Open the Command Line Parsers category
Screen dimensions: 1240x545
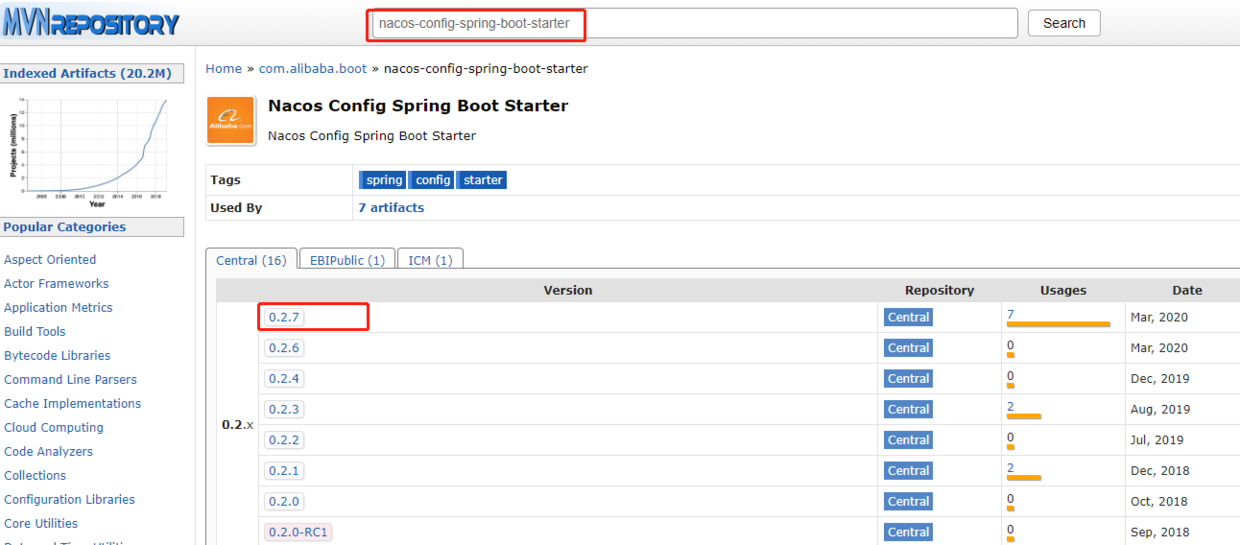[x=70, y=380]
